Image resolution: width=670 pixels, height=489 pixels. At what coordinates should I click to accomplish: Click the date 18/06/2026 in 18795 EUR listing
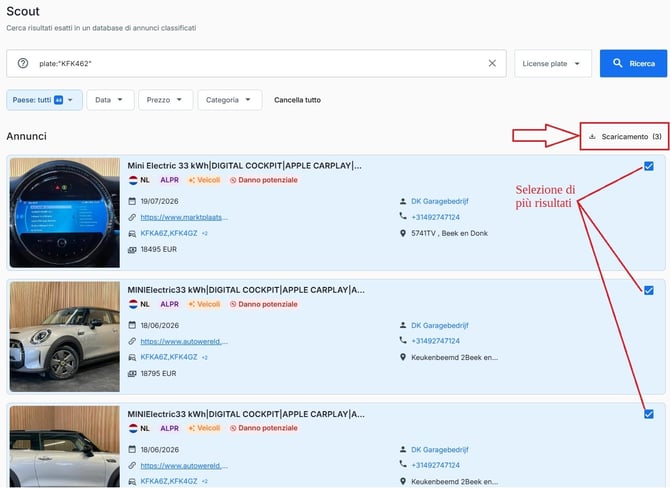pos(160,325)
